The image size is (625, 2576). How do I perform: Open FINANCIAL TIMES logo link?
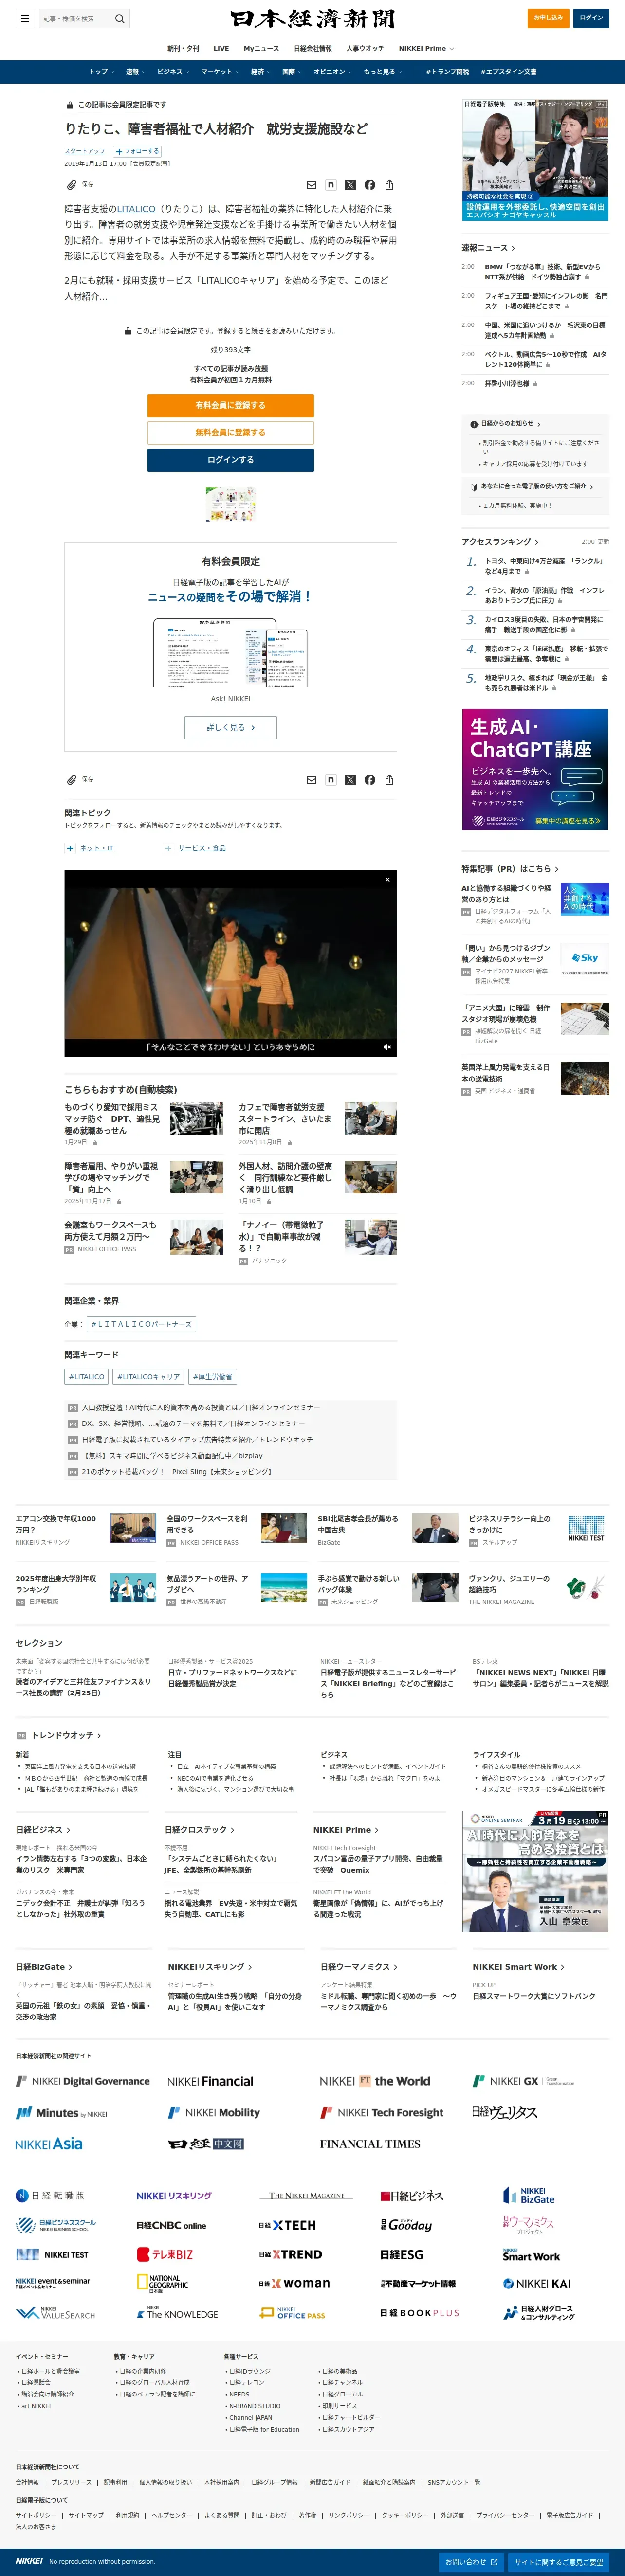pos(370,2144)
